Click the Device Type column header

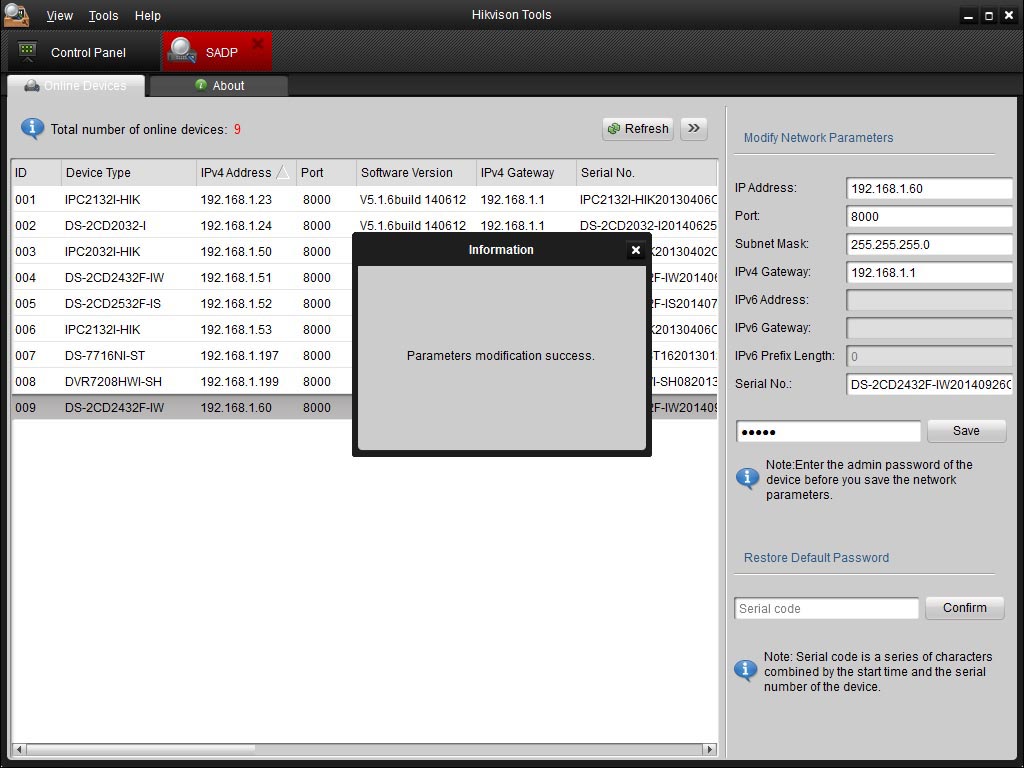tap(129, 172)
